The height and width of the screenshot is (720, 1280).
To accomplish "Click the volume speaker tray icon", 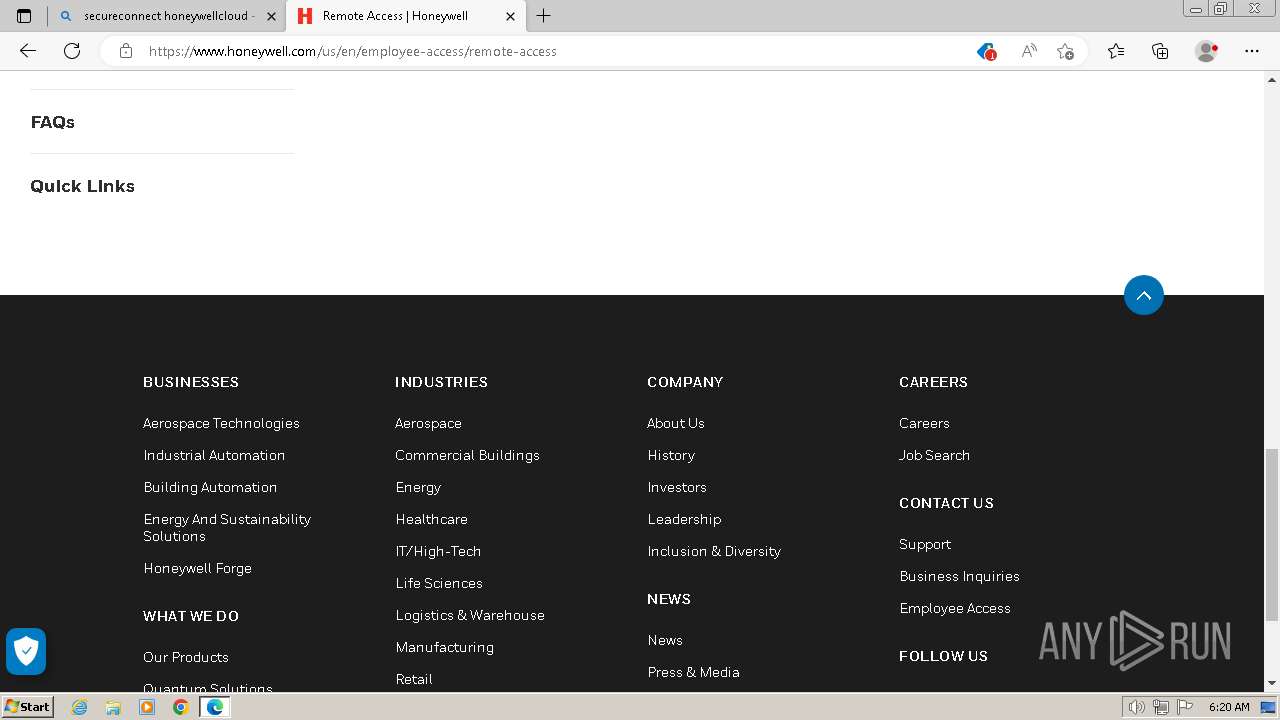I will 1136,707.
